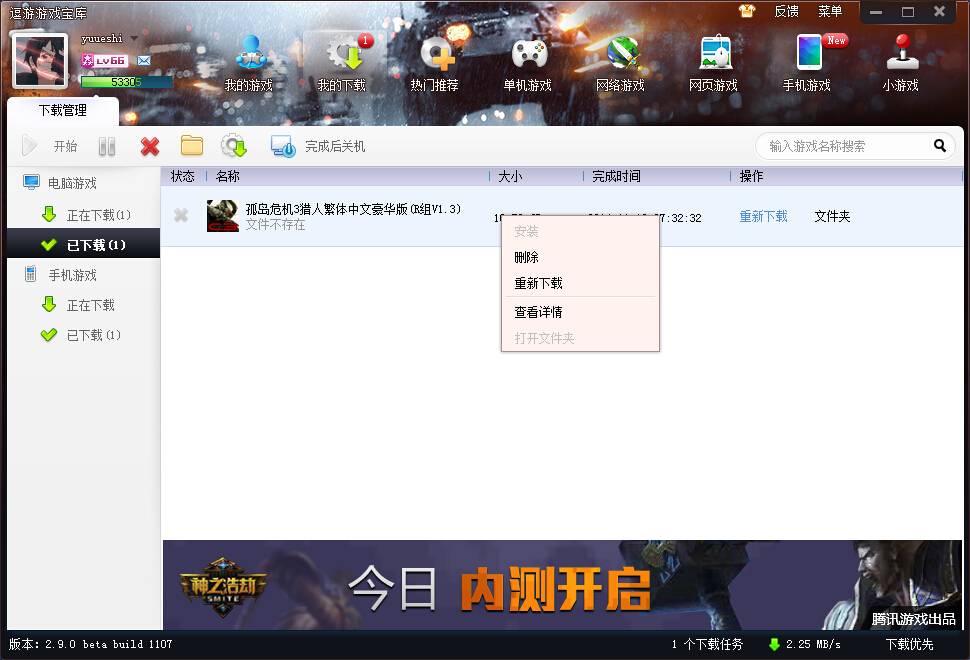Viewport: 970px width, 660px height.
Task: Open 网络游戏 online games section
Action: click(x=620, y=64)
